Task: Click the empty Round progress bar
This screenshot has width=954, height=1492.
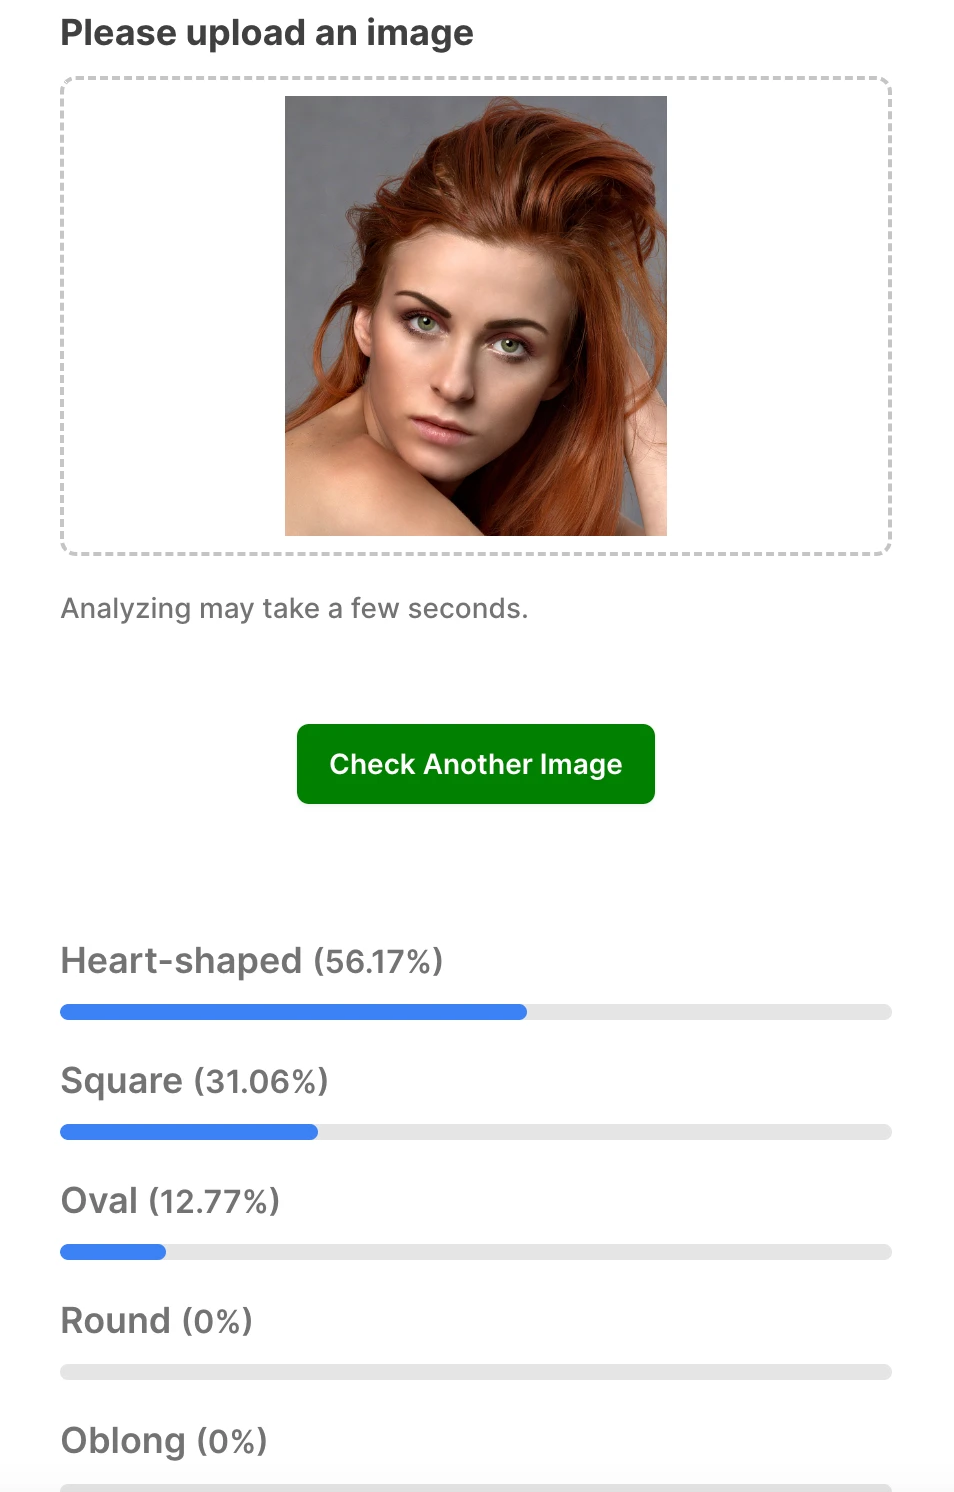Action: (476, 1372)
